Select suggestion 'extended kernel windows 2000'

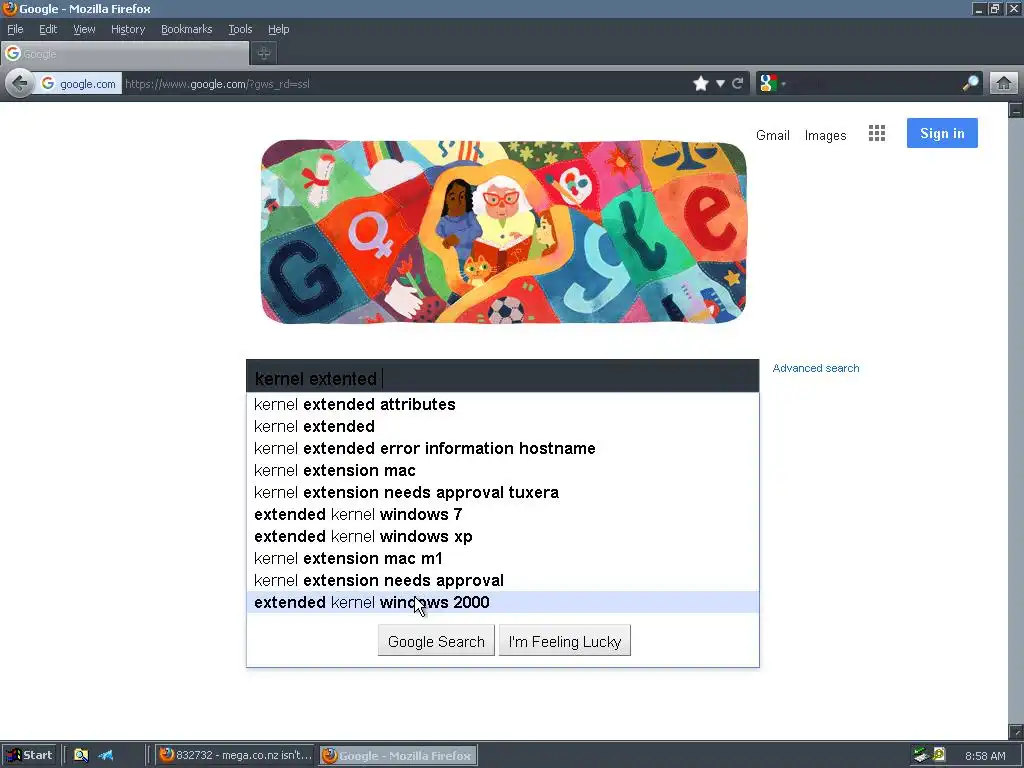click(x=502, y=602)
